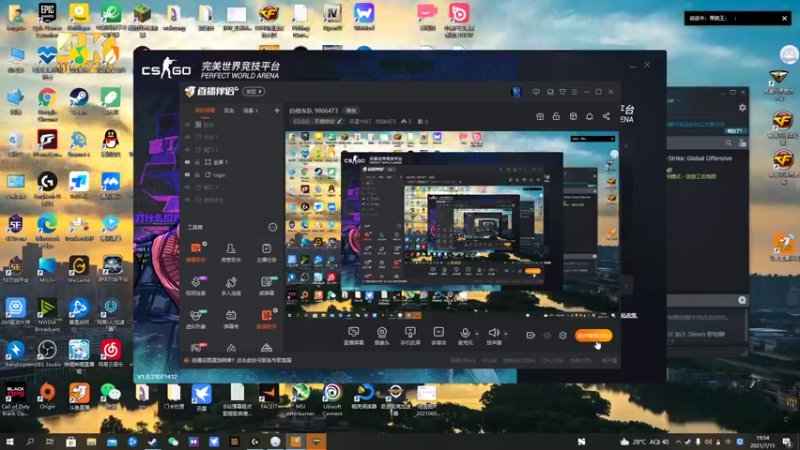Click the pencil next to CS:GO category
Viewport: 800px width, 450px height.
click(339, 121)
